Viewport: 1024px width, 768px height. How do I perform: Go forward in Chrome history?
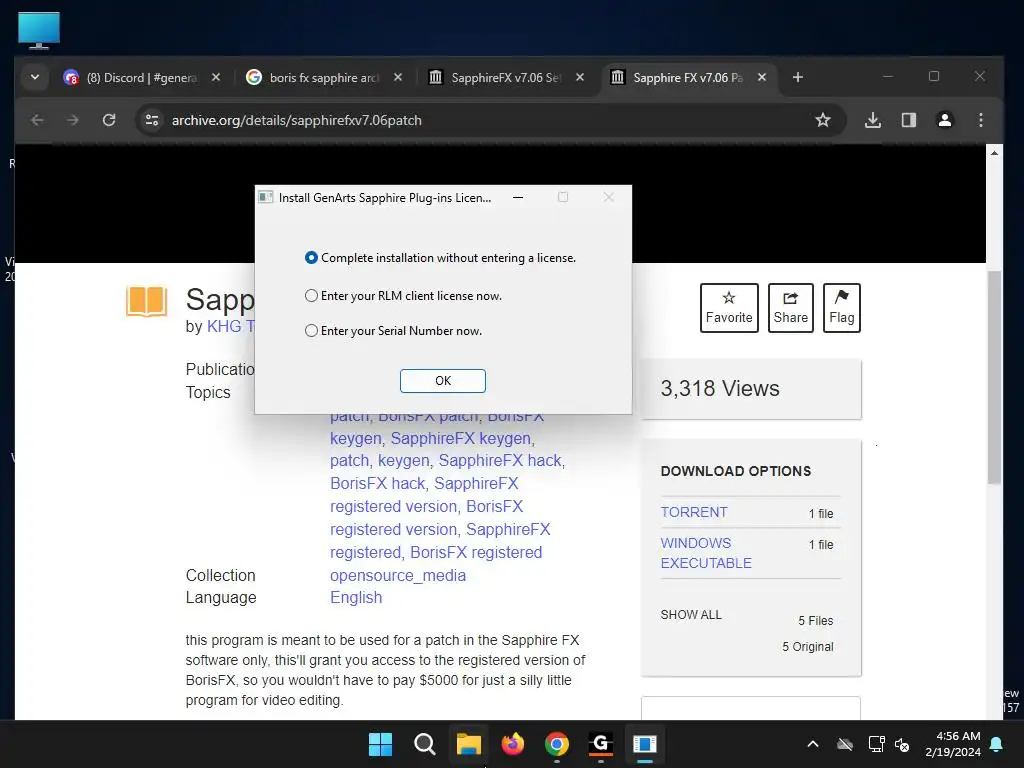click(x=73, y=120)
